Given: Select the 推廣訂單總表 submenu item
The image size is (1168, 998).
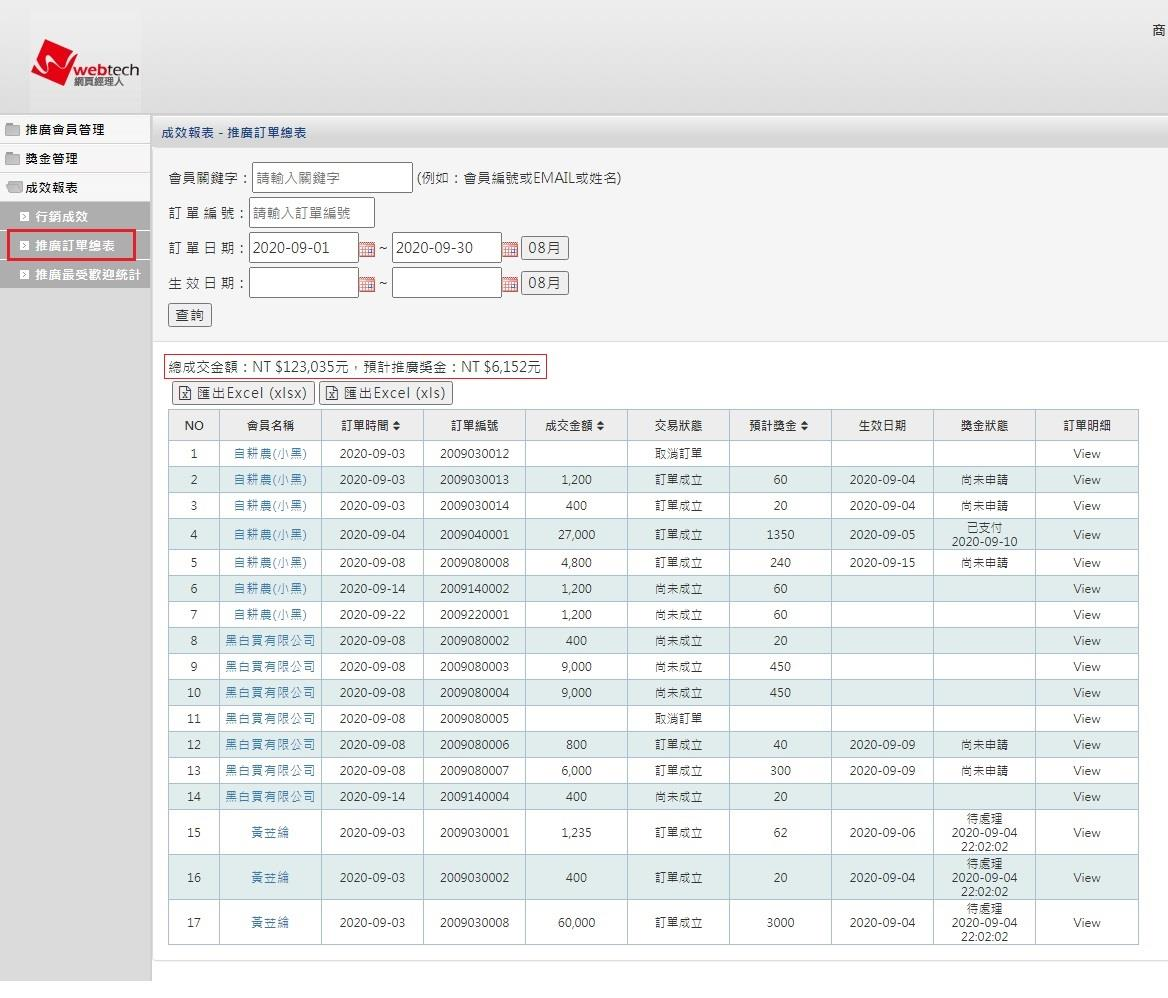Looking at the screenshot, I should pos(74,246).
